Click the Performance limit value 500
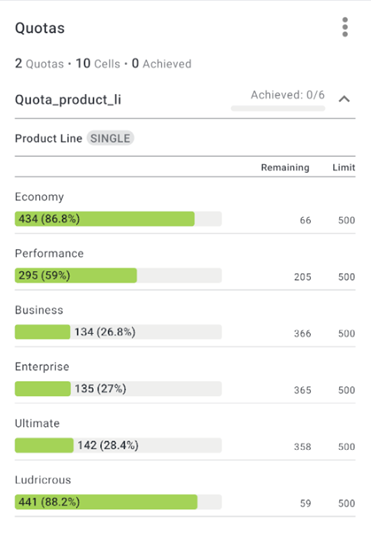The image size is (371, 535). [346, 277]
